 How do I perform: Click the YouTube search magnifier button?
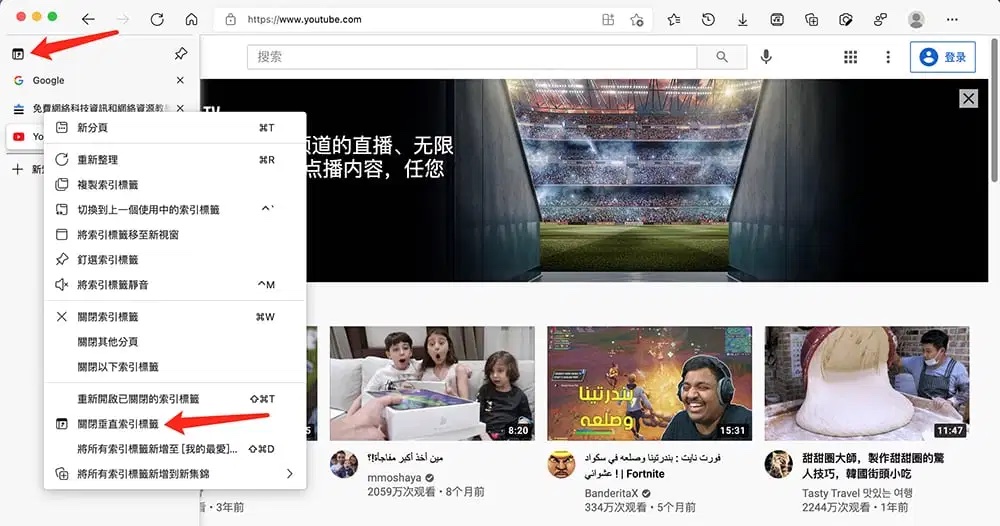point(722,57)
